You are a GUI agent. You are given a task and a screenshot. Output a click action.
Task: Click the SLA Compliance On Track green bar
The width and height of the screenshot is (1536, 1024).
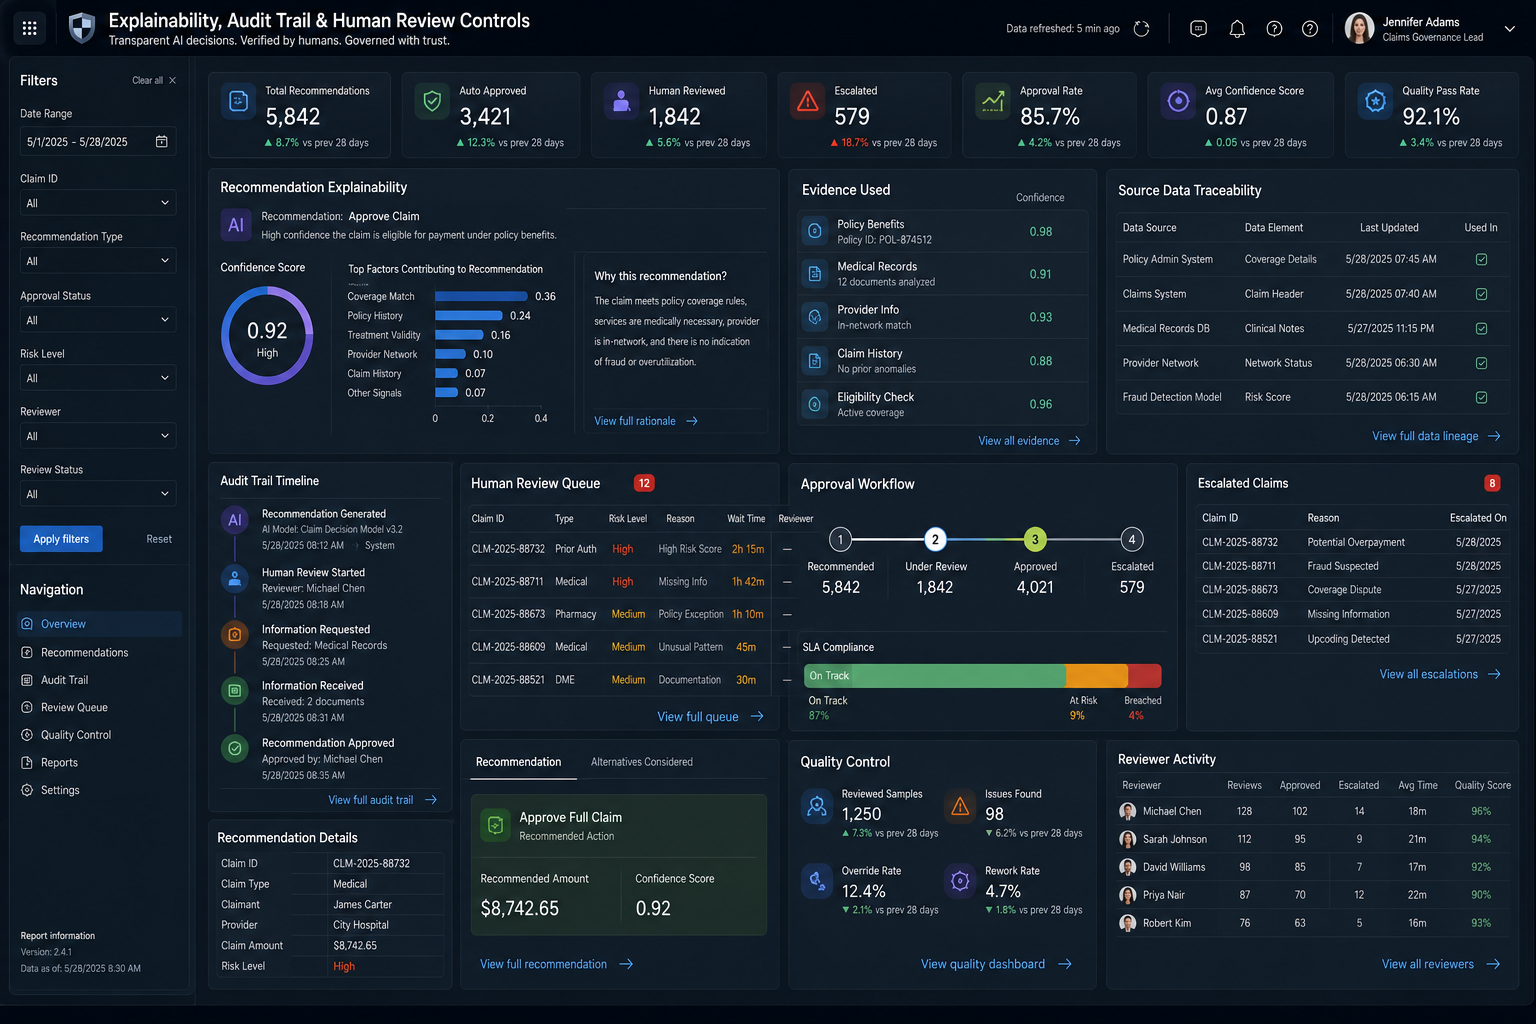tap(935, 676)
